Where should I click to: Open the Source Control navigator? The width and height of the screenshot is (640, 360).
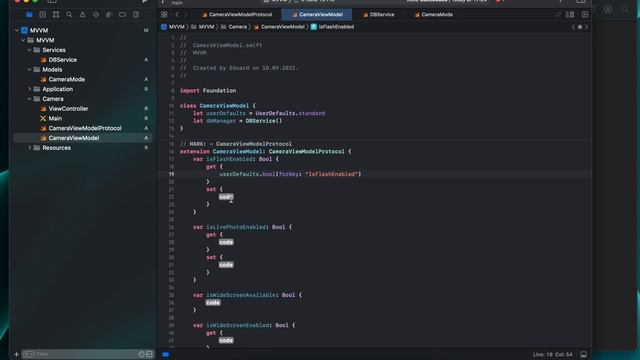(x=42, y=15)
